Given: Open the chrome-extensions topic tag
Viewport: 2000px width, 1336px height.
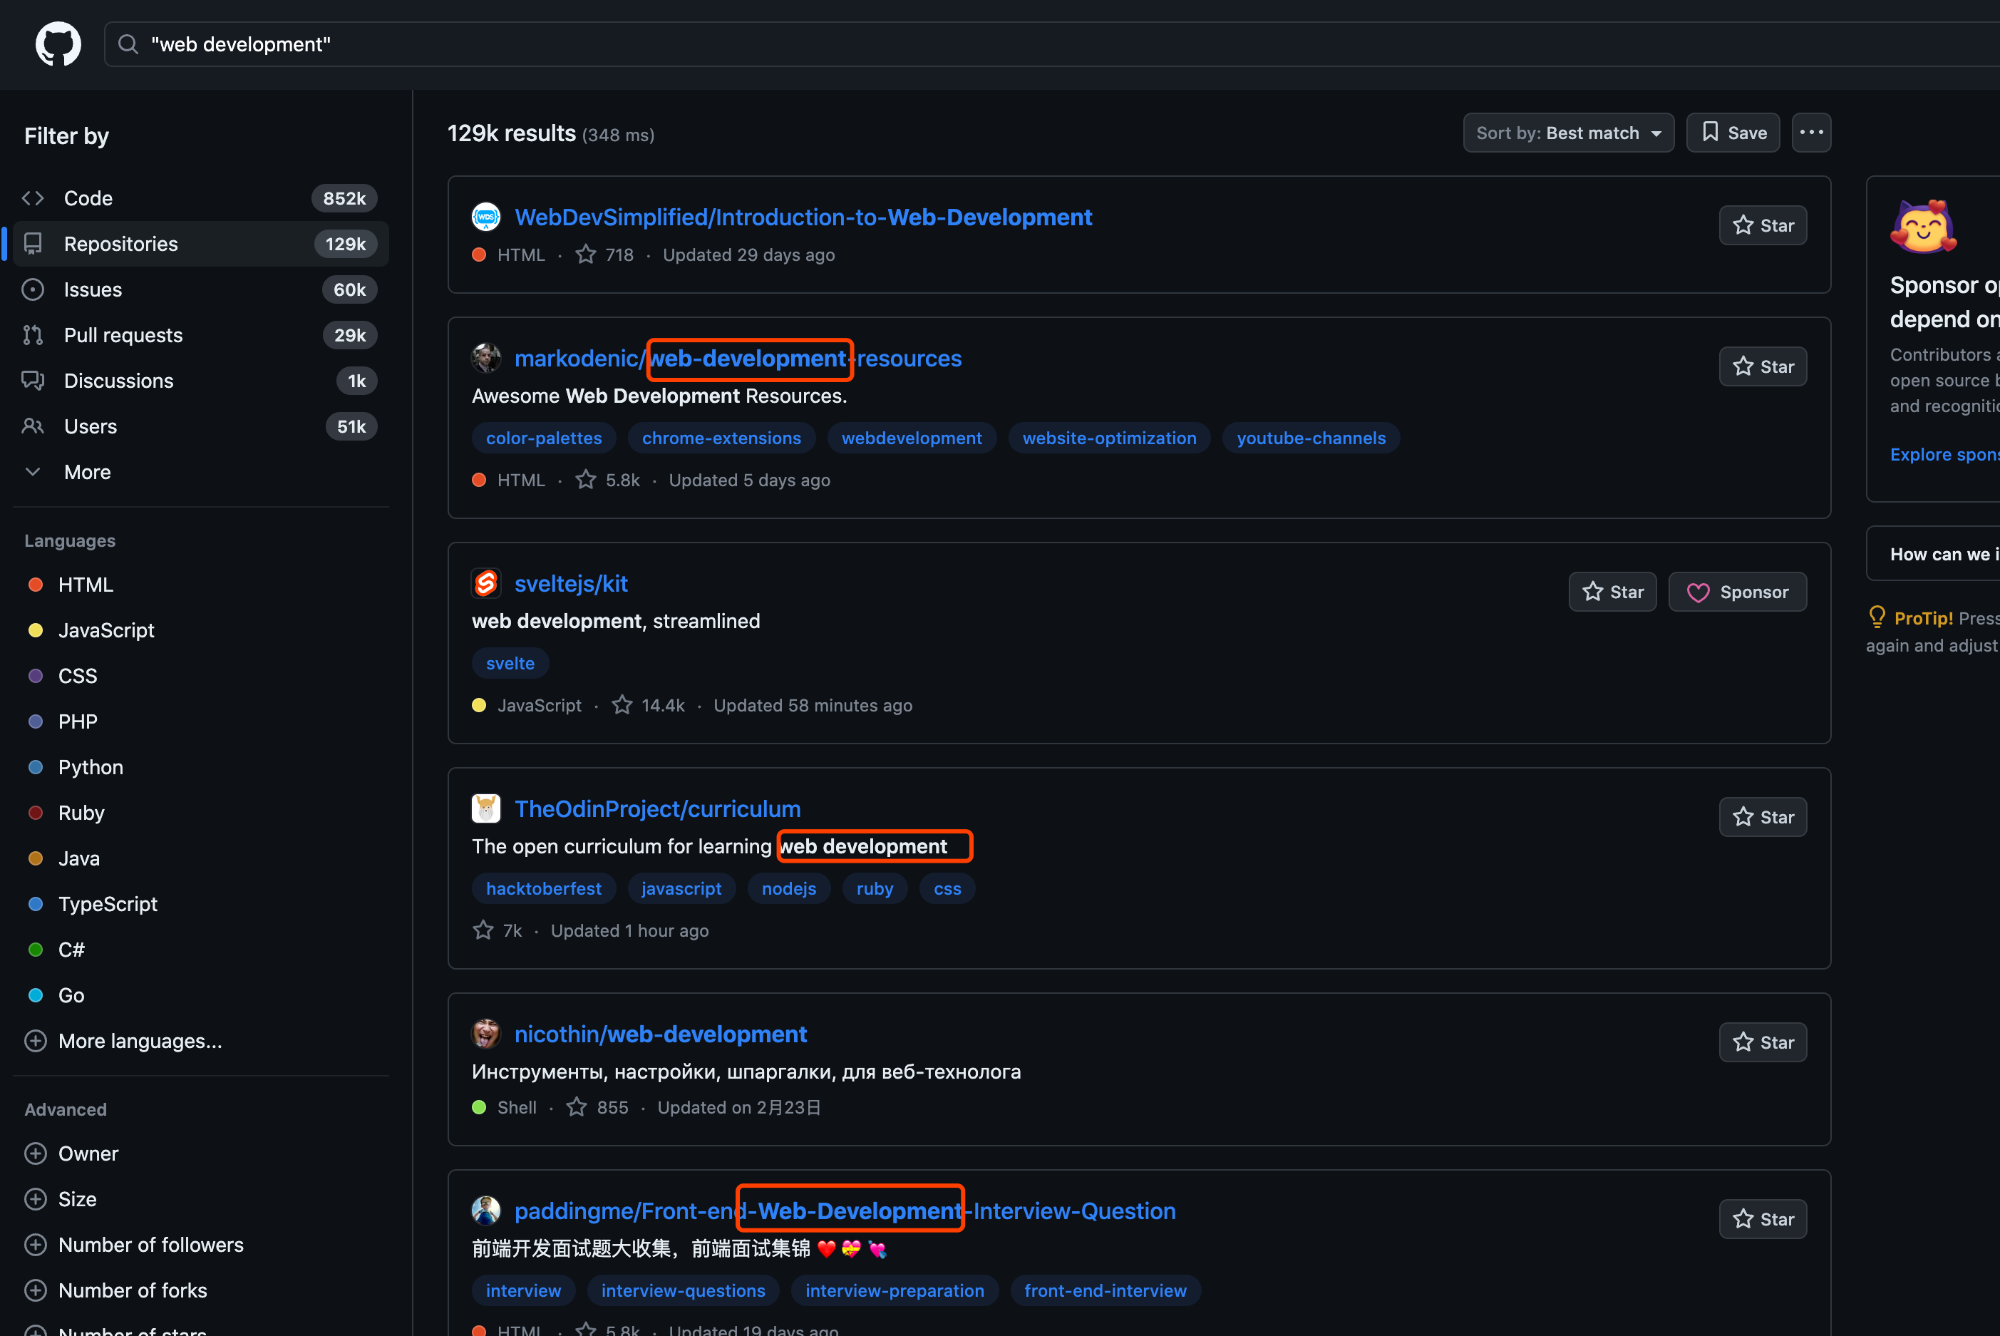Looking at the screenshot, I should 721,438.
